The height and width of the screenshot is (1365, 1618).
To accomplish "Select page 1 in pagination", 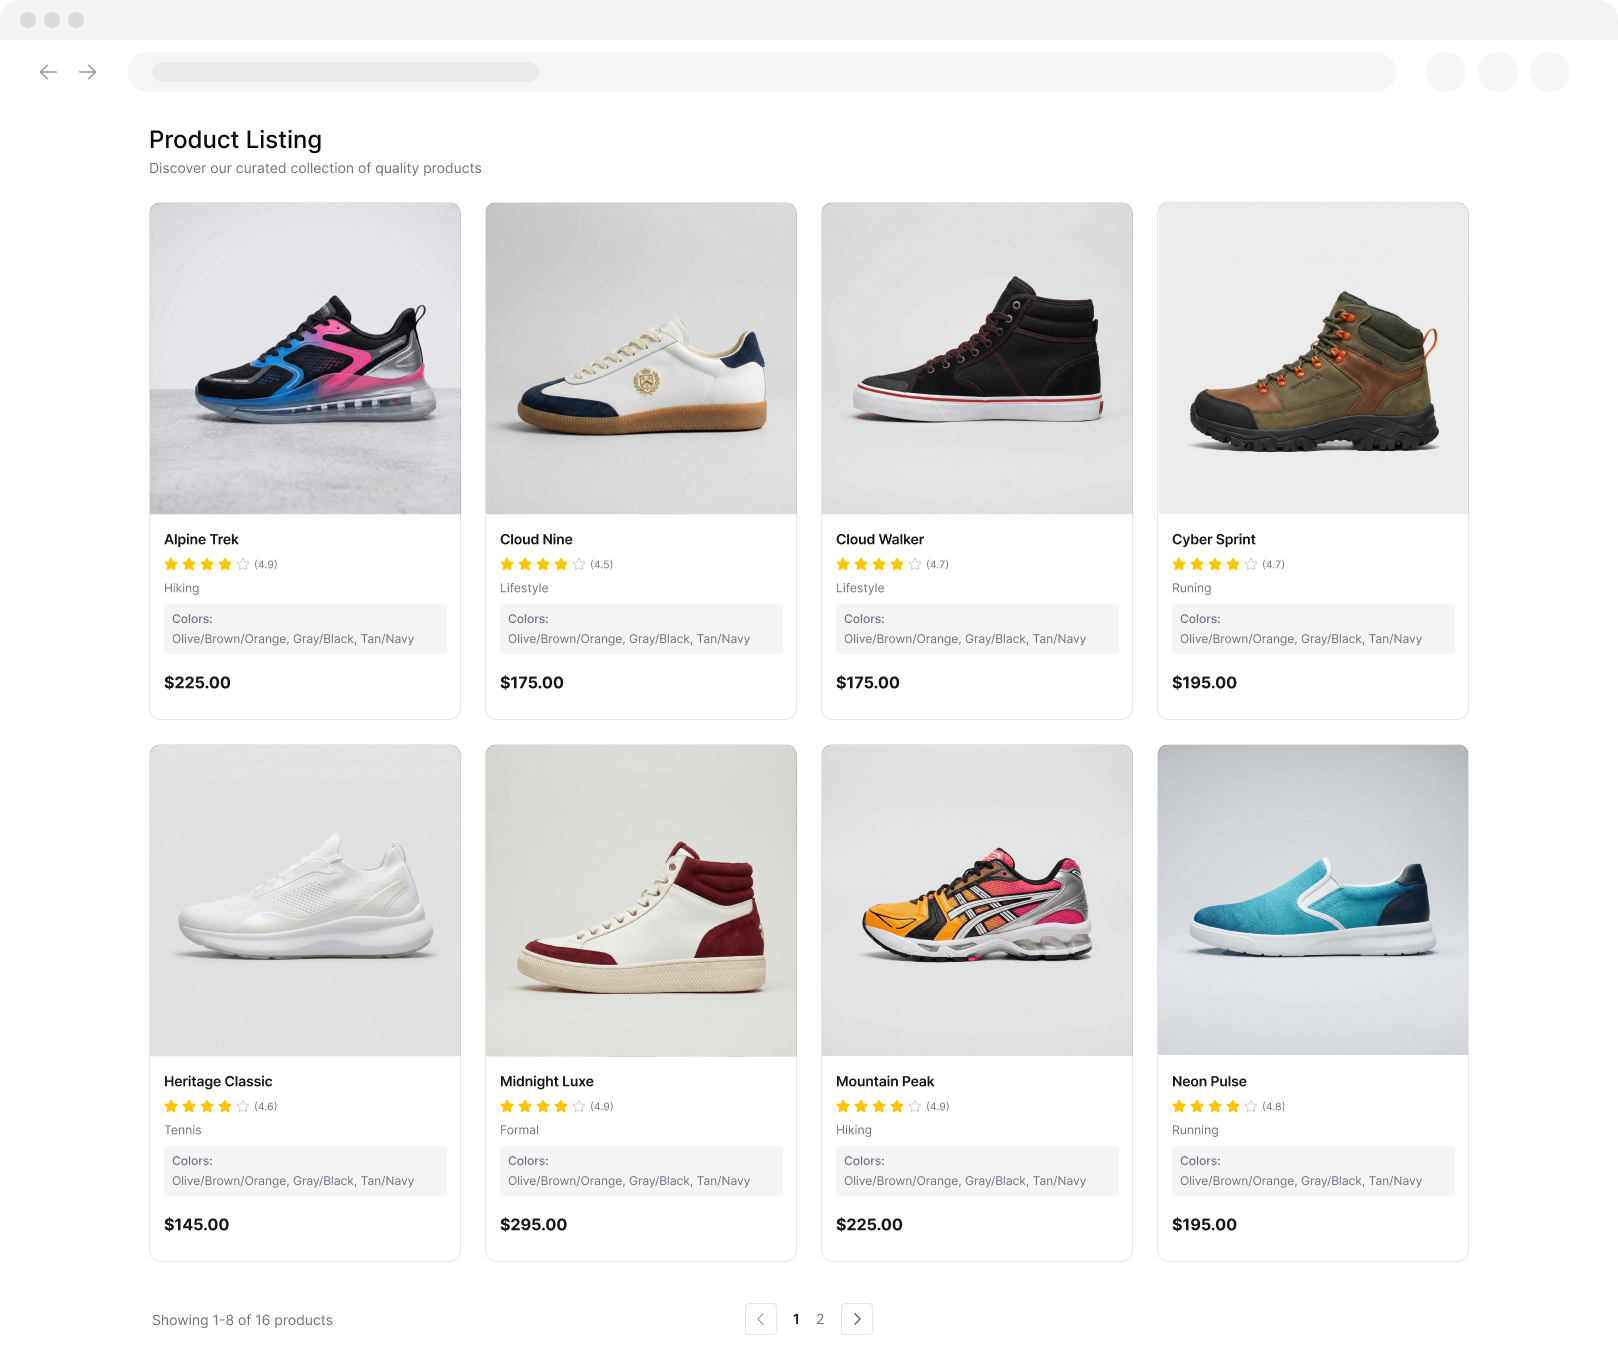I will point(796,1319).
